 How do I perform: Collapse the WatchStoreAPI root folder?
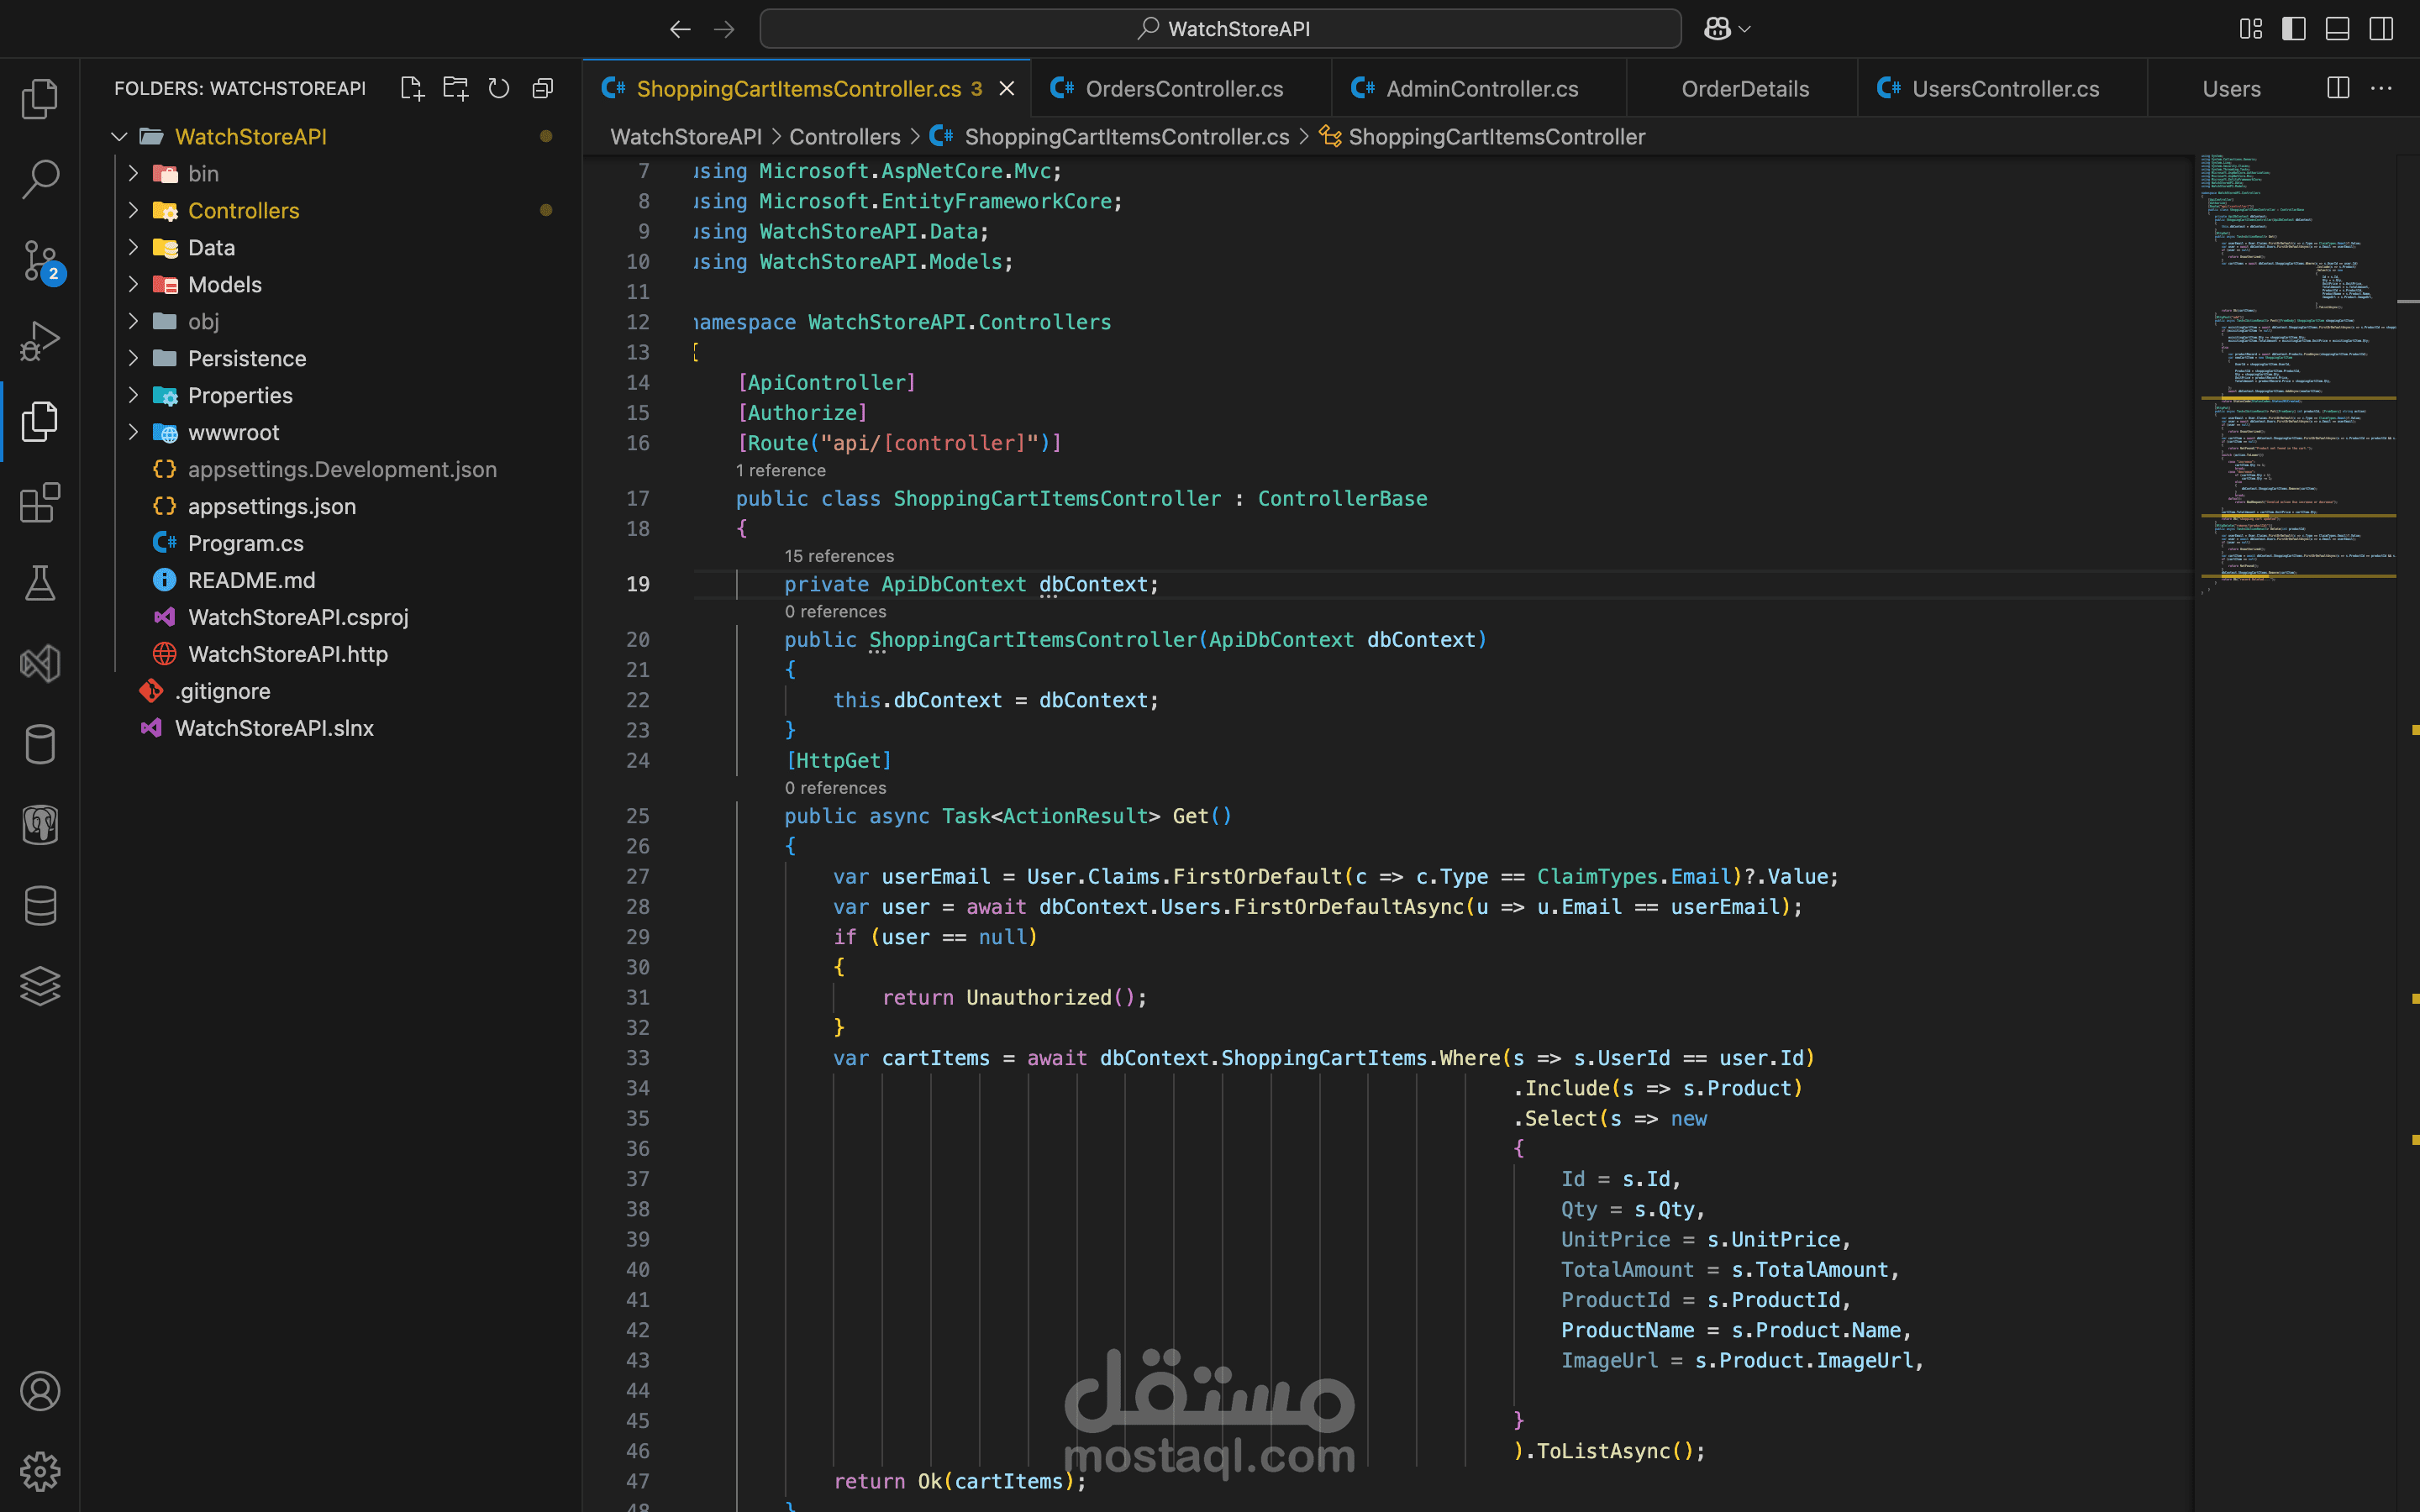120,136
